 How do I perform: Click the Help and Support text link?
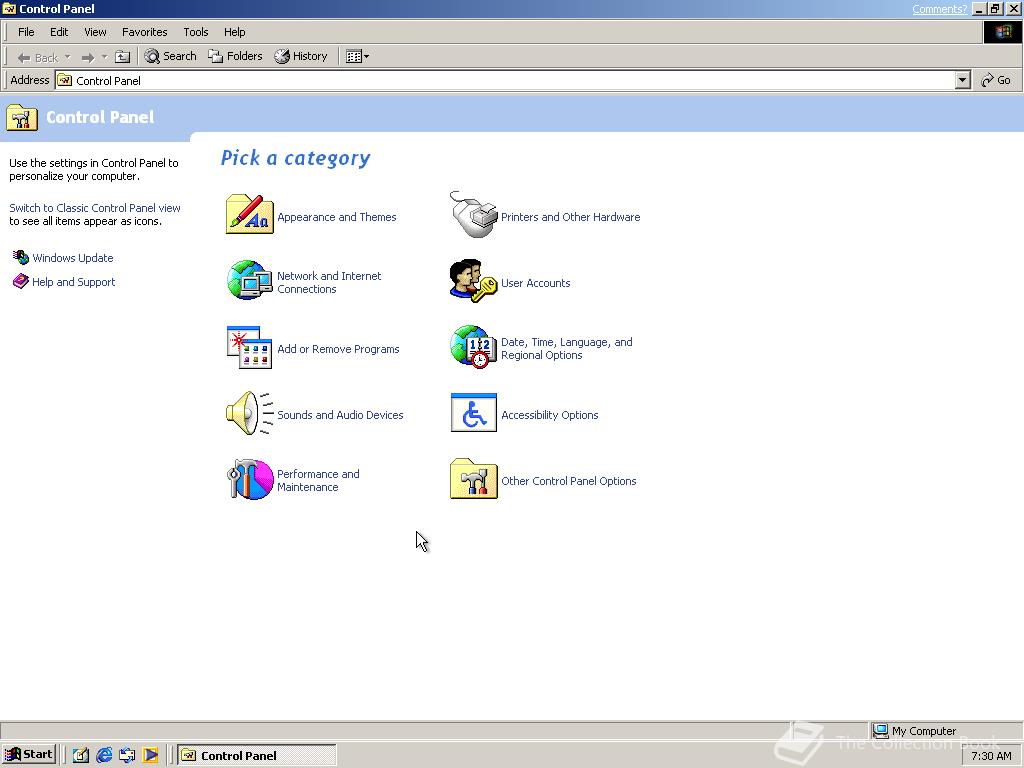73,282
